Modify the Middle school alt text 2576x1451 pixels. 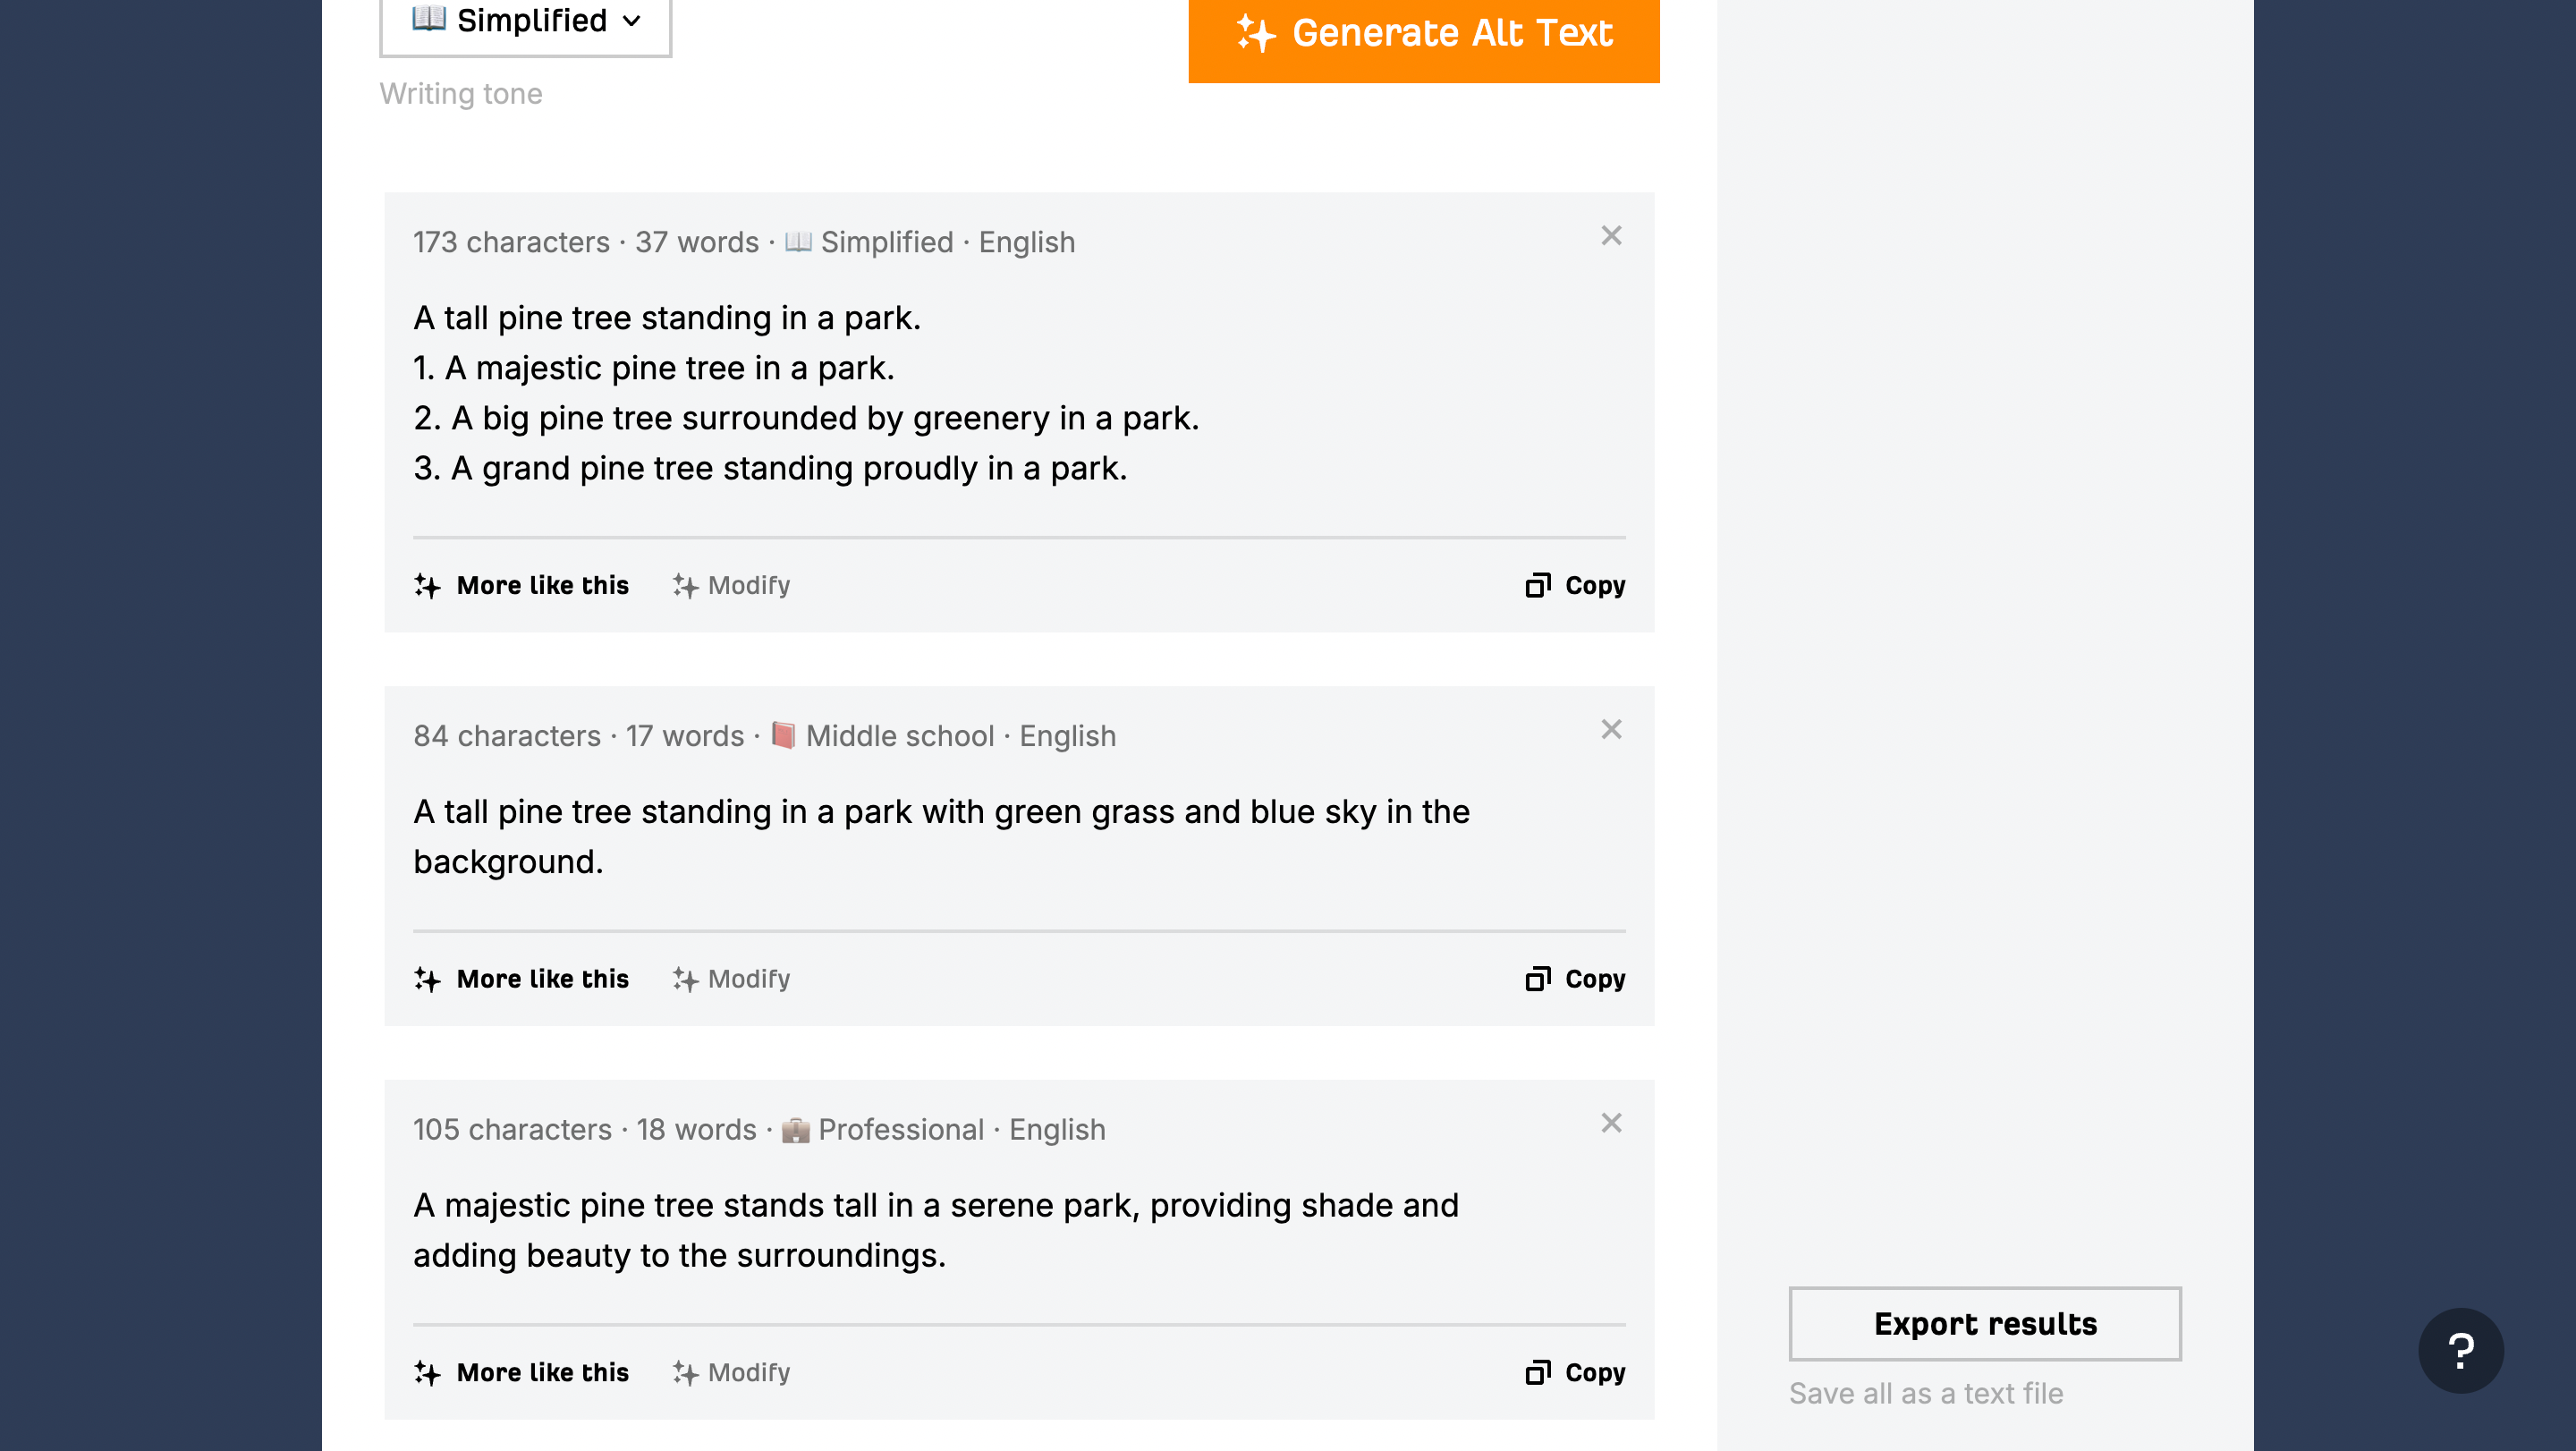731,979
